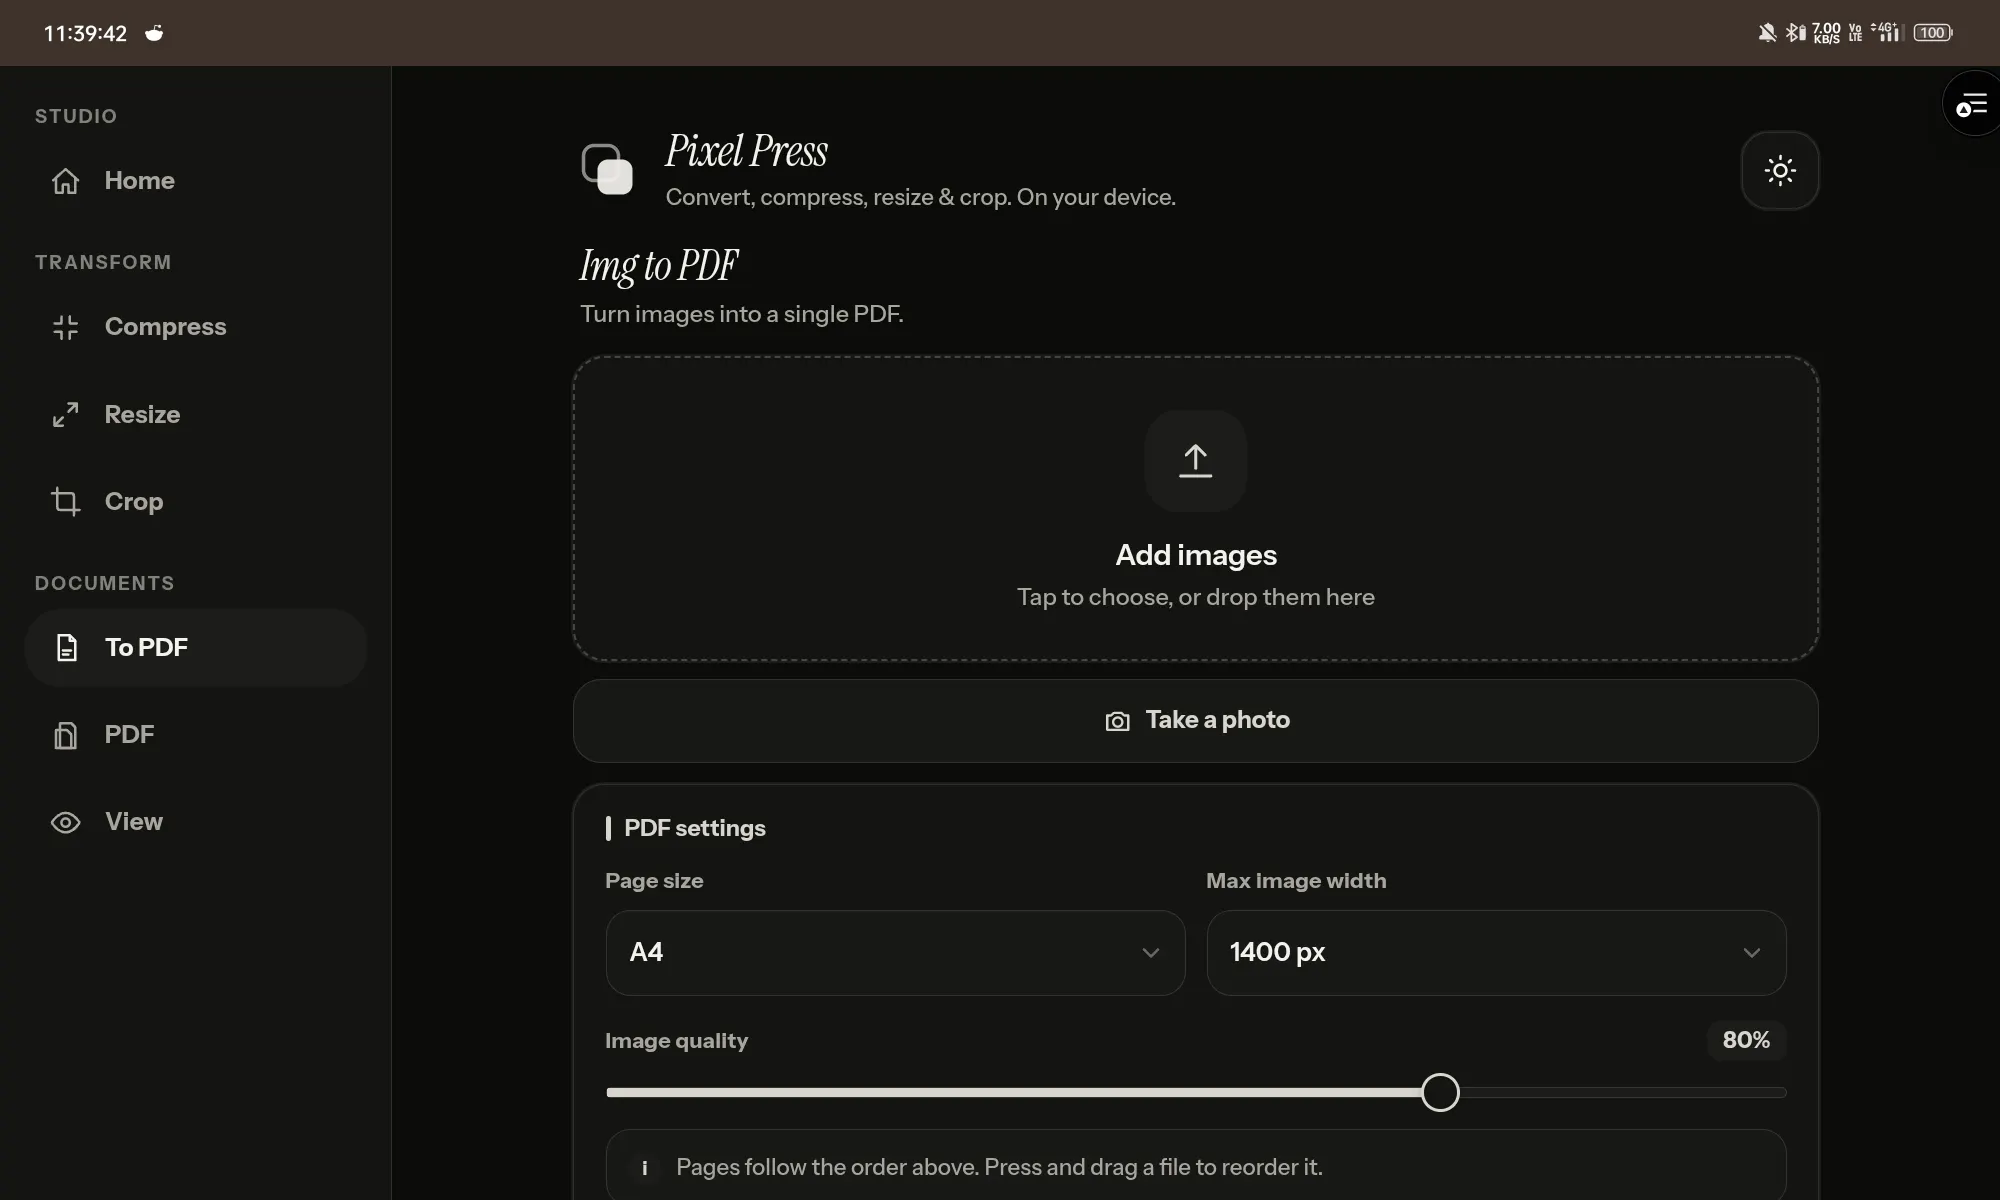Open the PDF sidebar item
Screen dimensions: 2000x1200
[x=196, y=735]
